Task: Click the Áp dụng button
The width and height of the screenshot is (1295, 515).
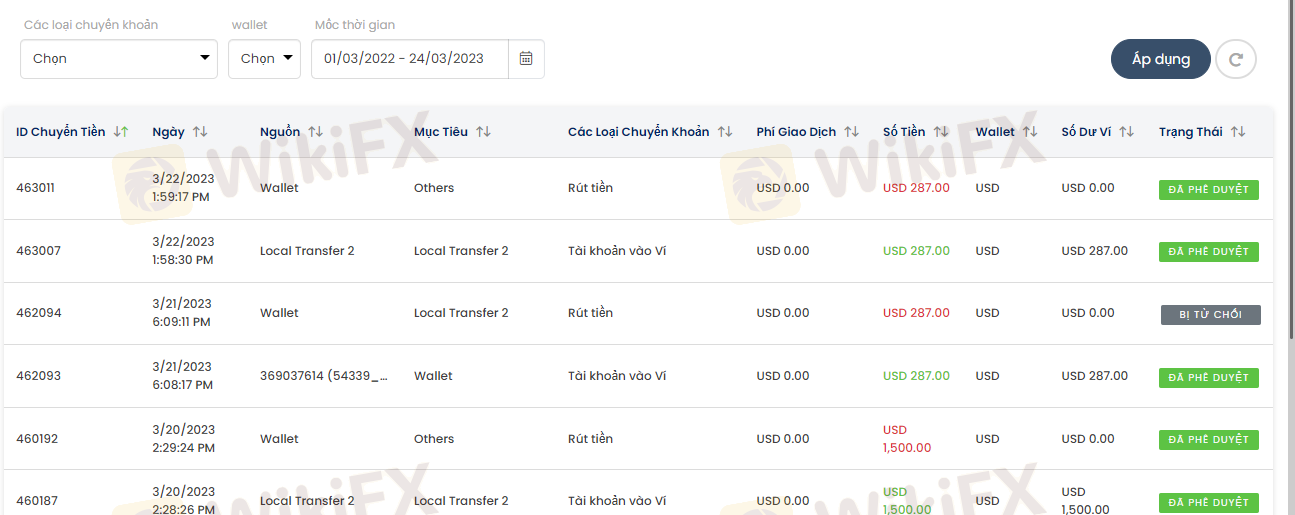Action: pos(1161,59)
